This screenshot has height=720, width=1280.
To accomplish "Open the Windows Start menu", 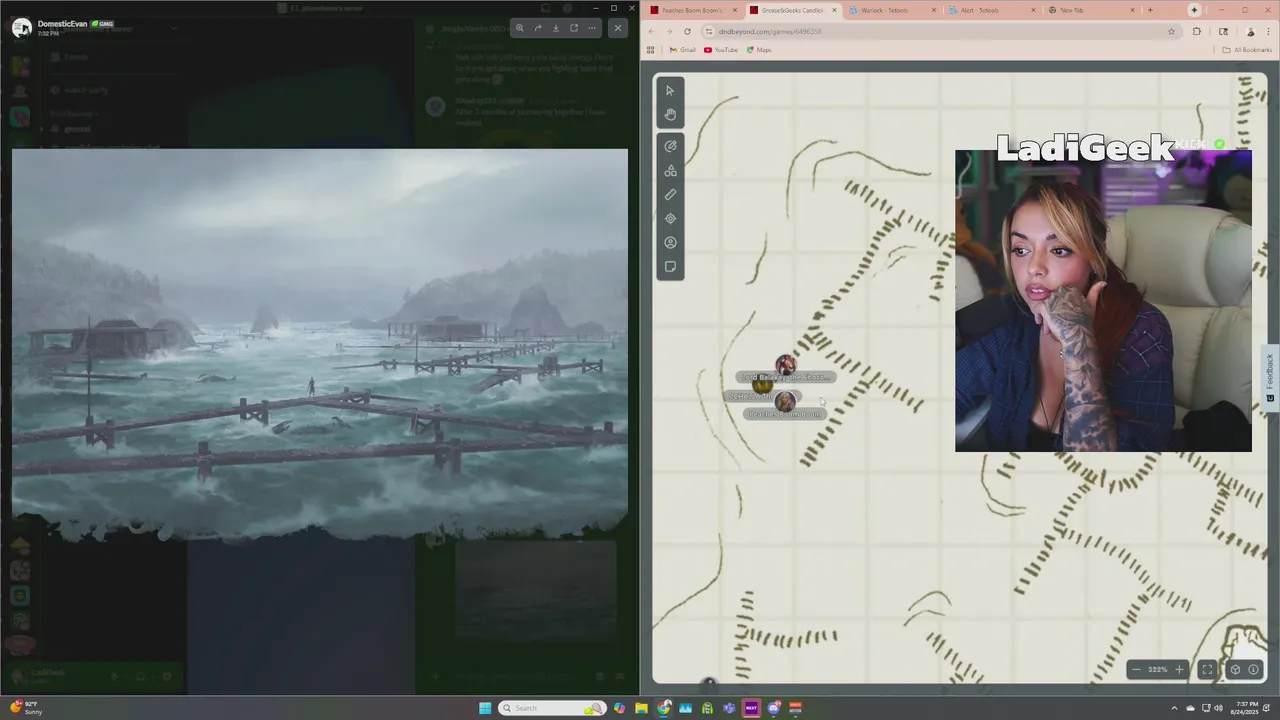I will [485, 708].
